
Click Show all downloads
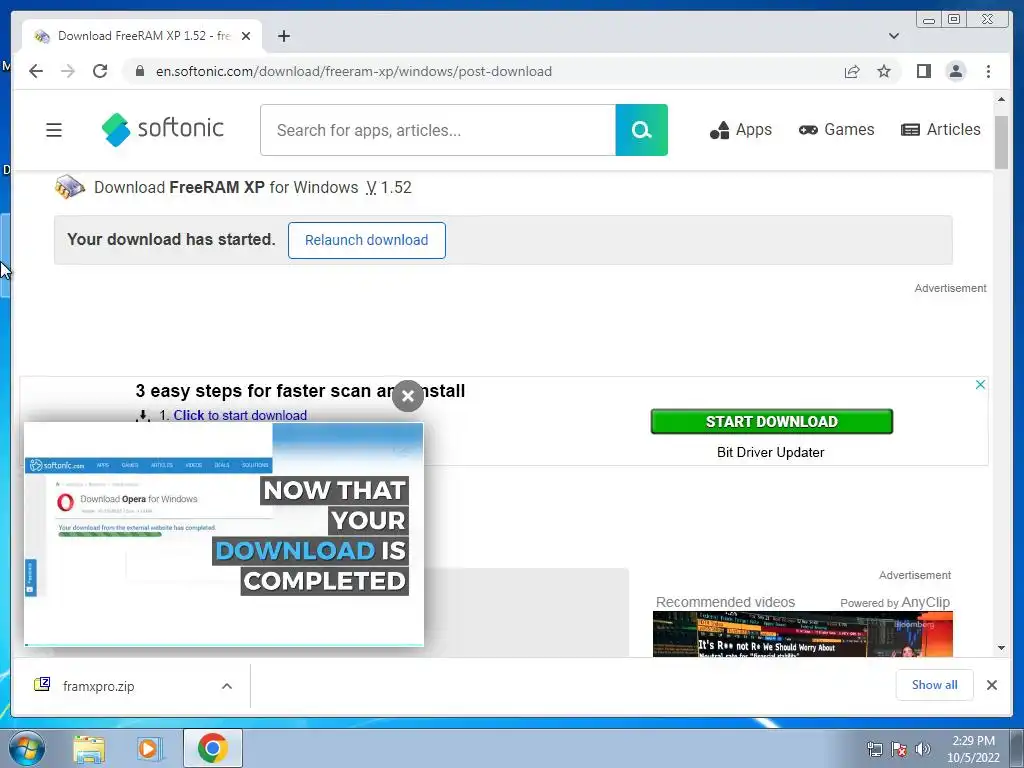(x=935, y=685)
